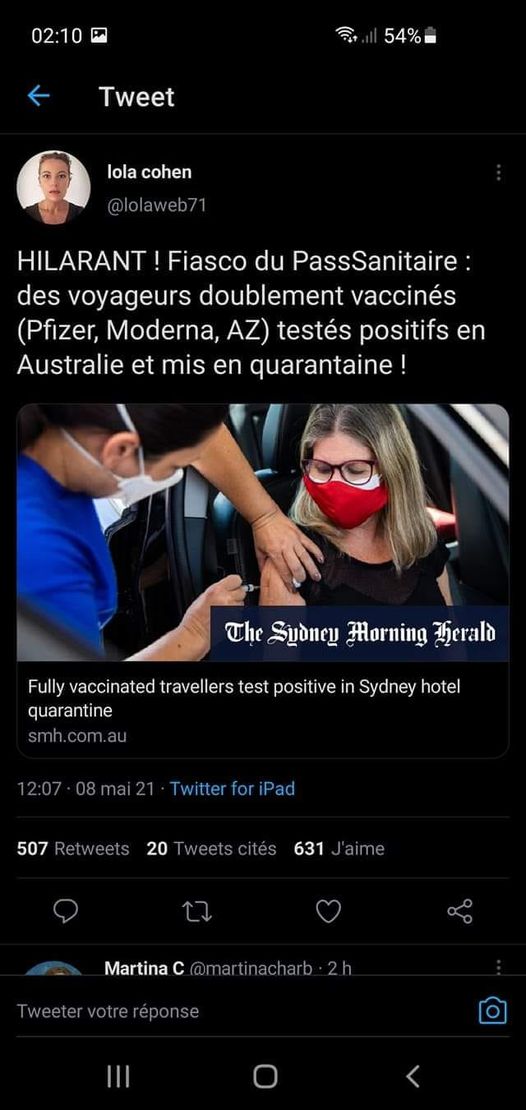
Task: View the 631 J'aime list
Action: click(x=339, y=848)
